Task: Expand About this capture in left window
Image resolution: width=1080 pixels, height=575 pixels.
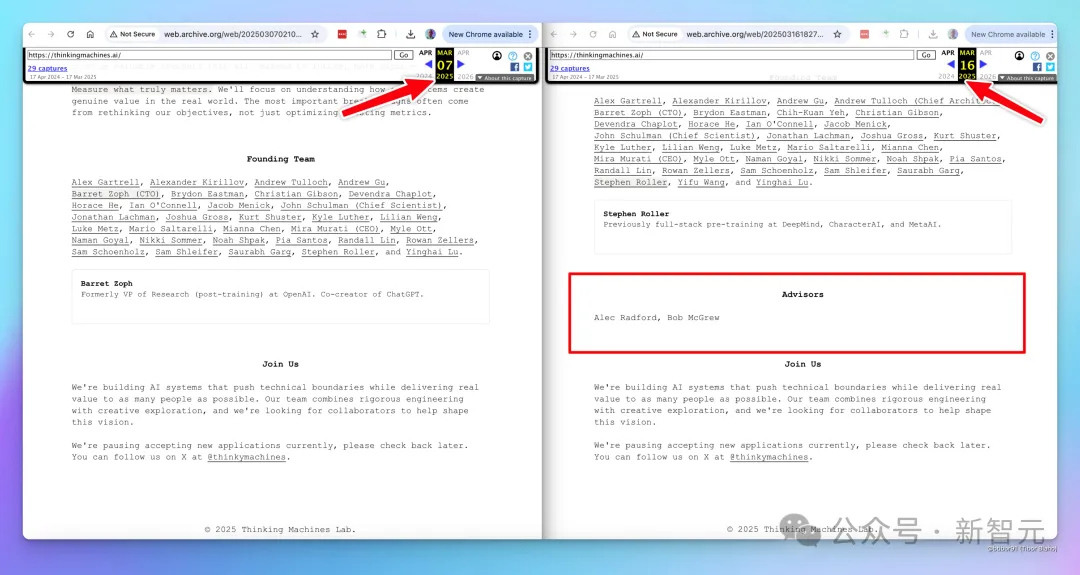Action: 505,78
